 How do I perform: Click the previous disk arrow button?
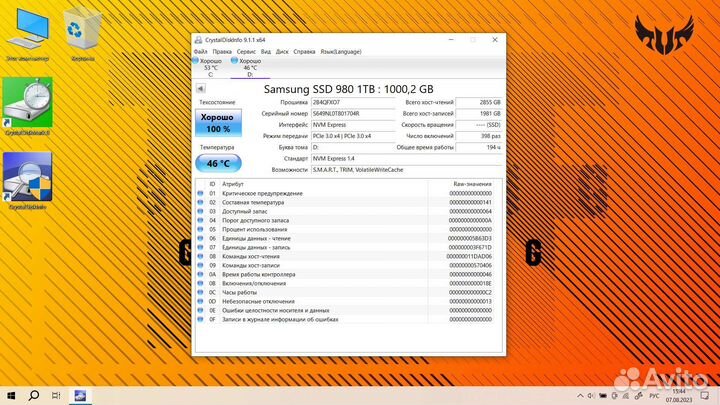[x=201, y=88]
